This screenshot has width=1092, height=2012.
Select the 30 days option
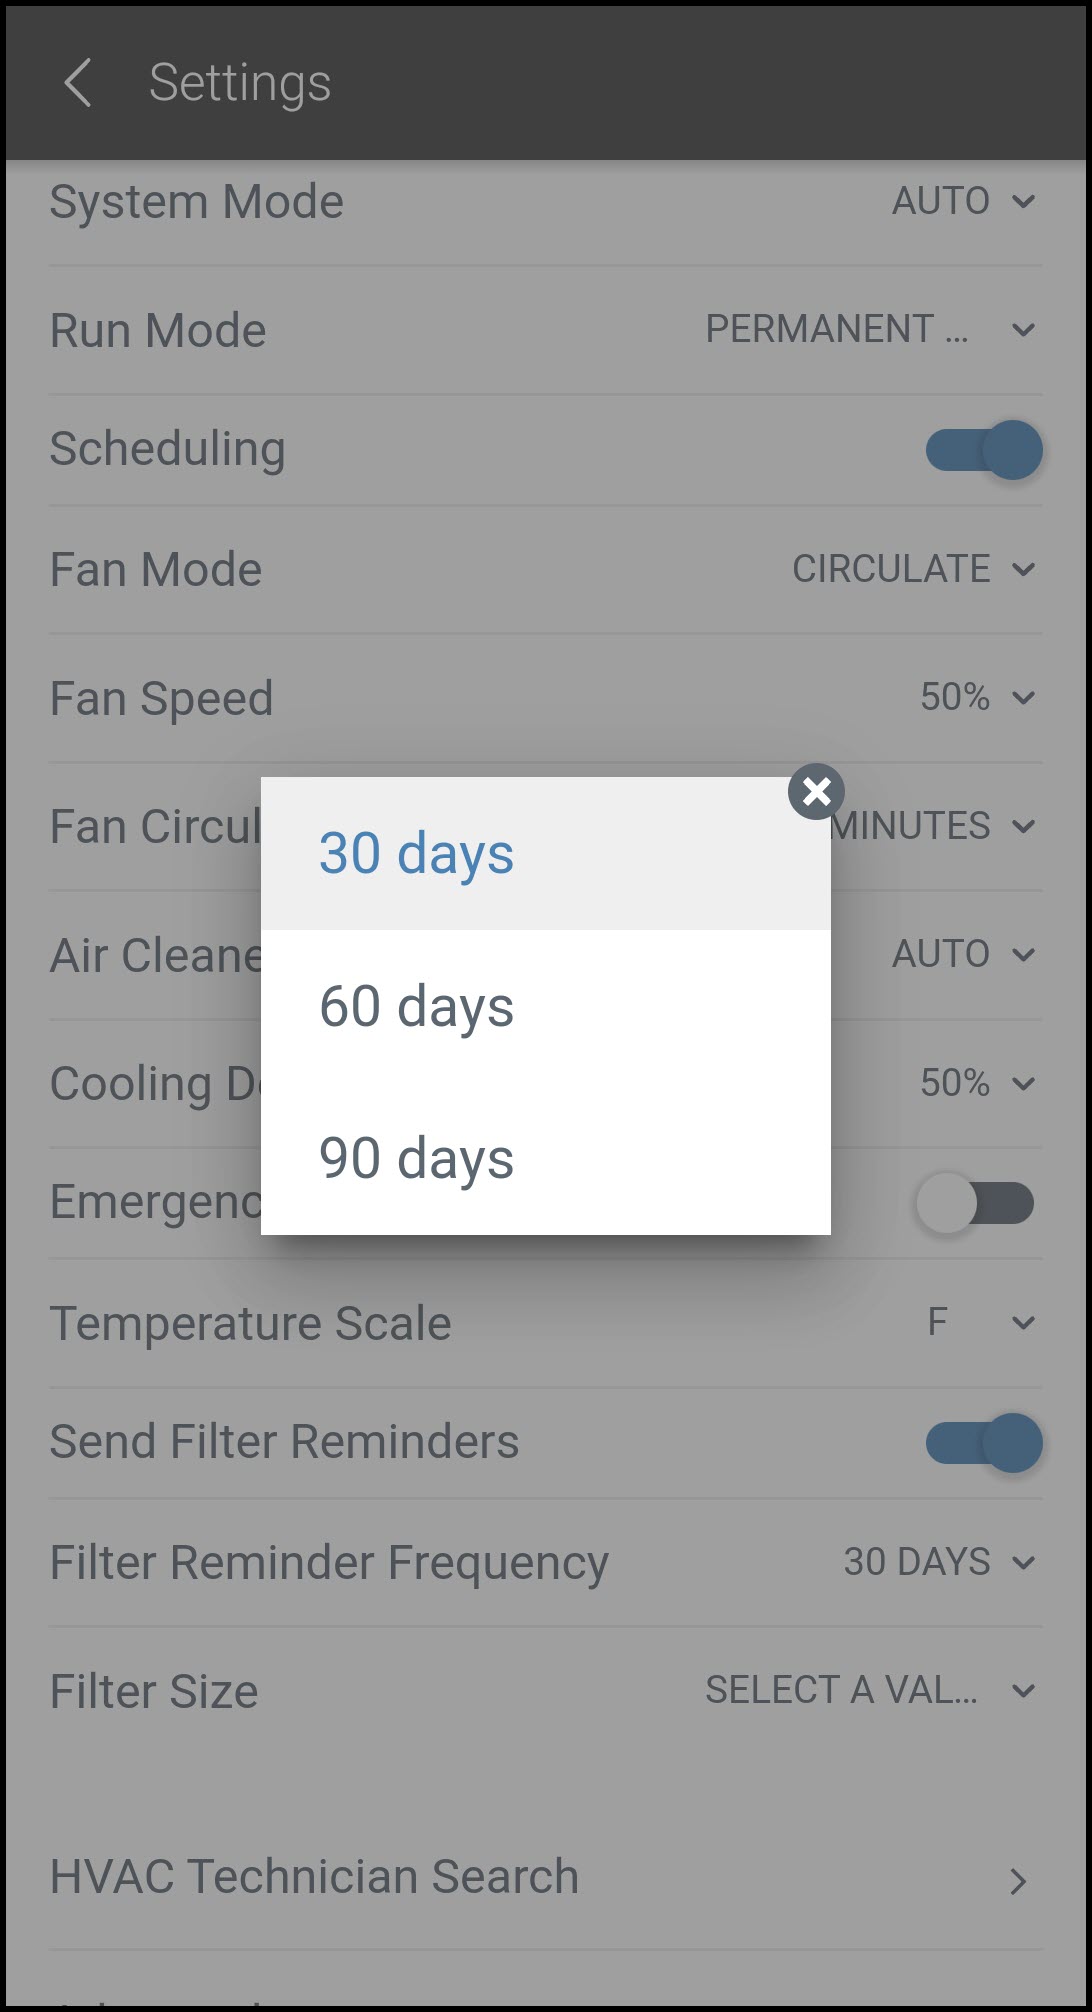point(545,854)
